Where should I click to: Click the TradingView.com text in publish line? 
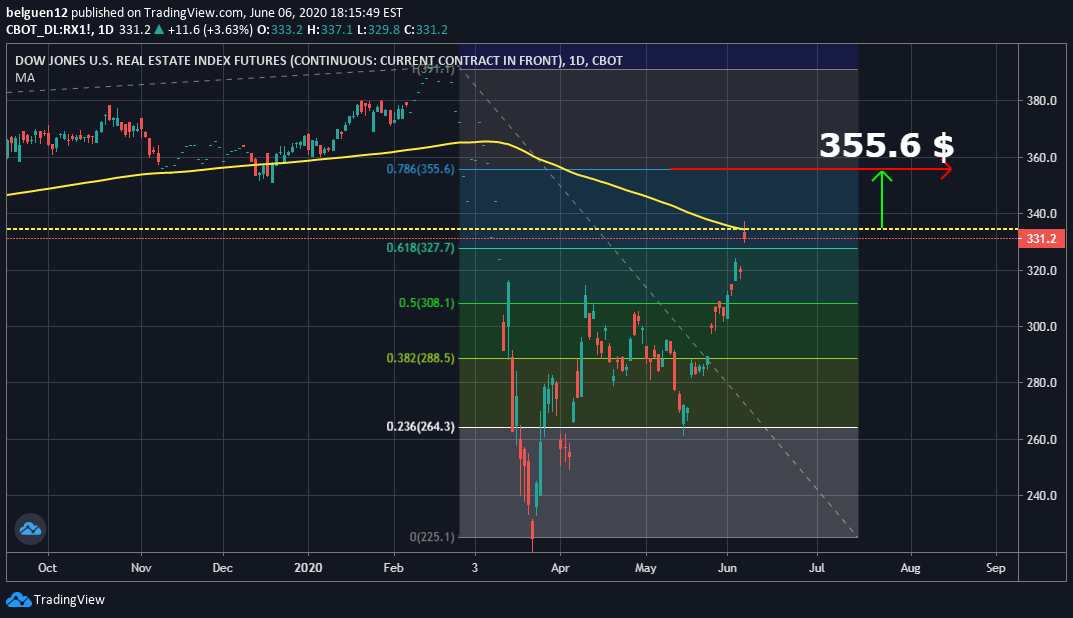(193, 12)
